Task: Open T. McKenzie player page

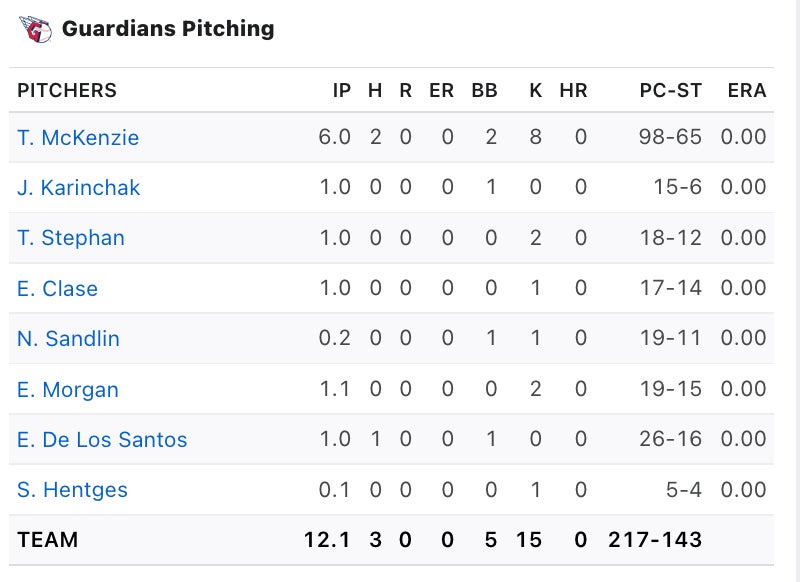Action: point(78,138)
